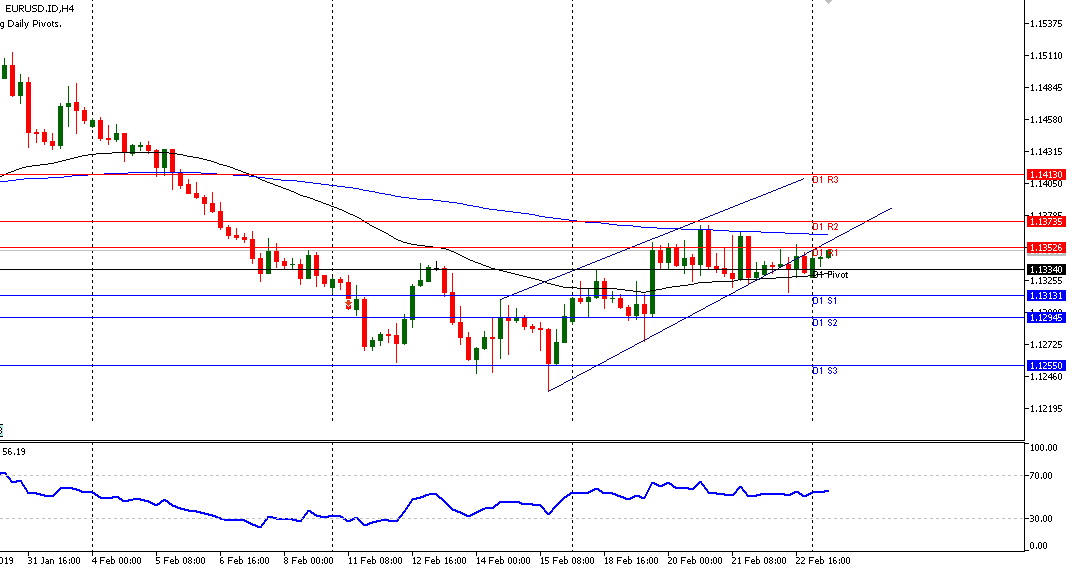Click the 1.15375 price scale value
The image size is (1075, 569).
[1046, 24]
